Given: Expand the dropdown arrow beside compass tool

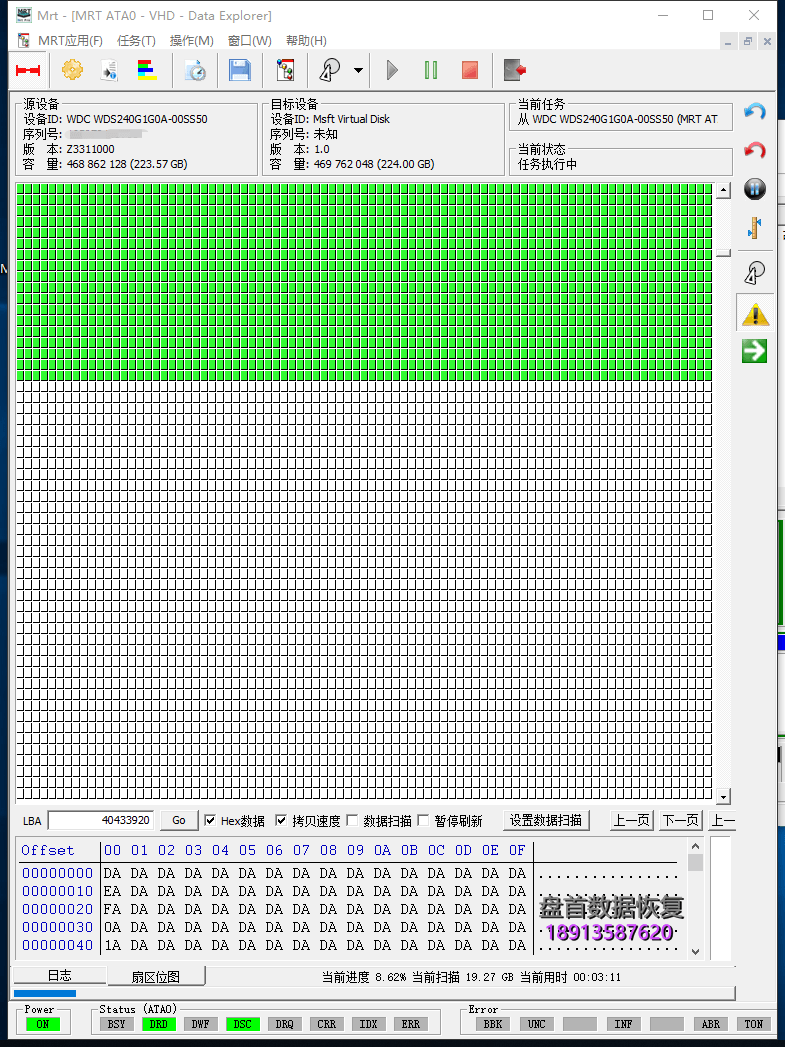Looking at the screenshot, I should (358, 70).
